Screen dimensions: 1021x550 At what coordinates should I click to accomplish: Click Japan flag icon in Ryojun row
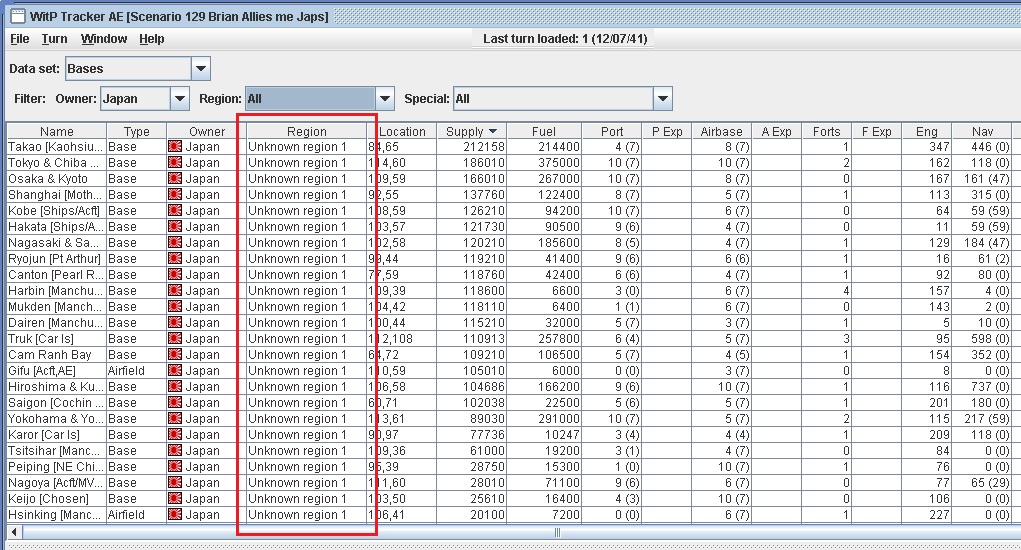point(175,258)
